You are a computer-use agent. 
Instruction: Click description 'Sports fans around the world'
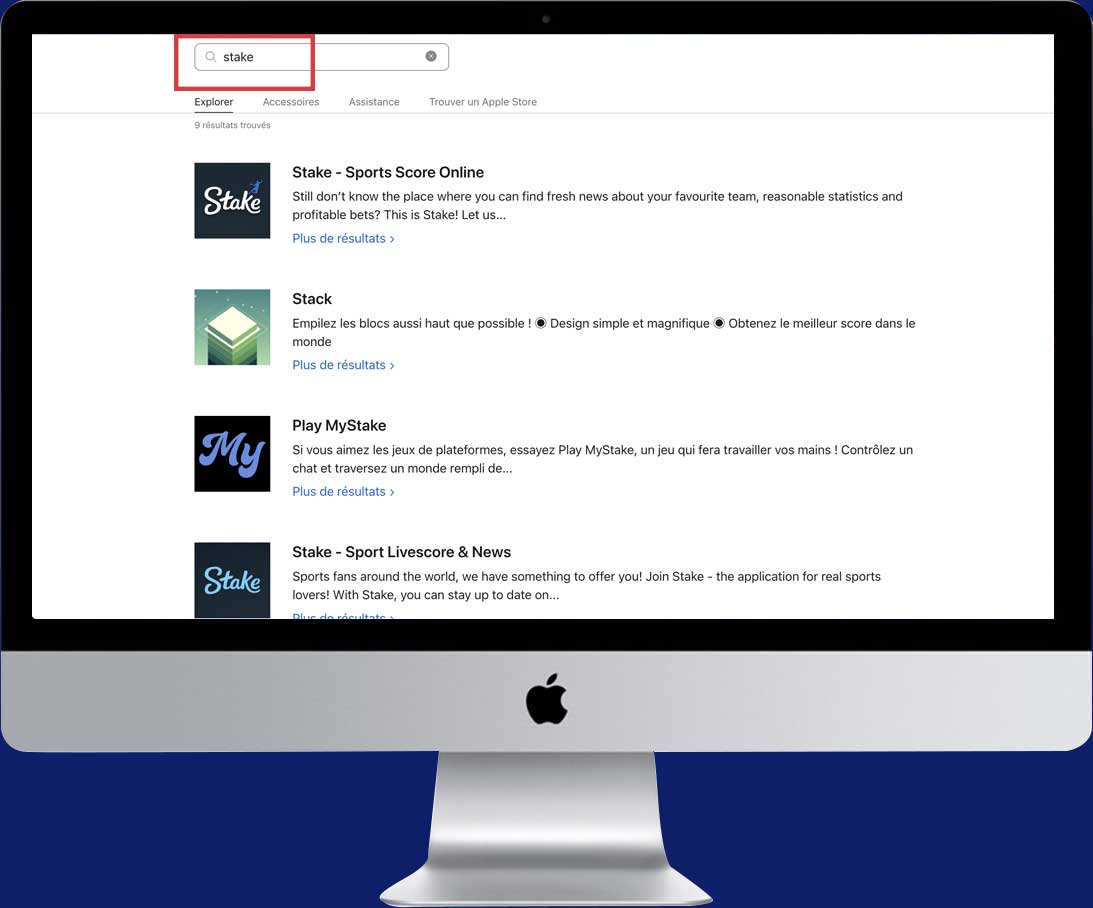click(x=586, y=585)
